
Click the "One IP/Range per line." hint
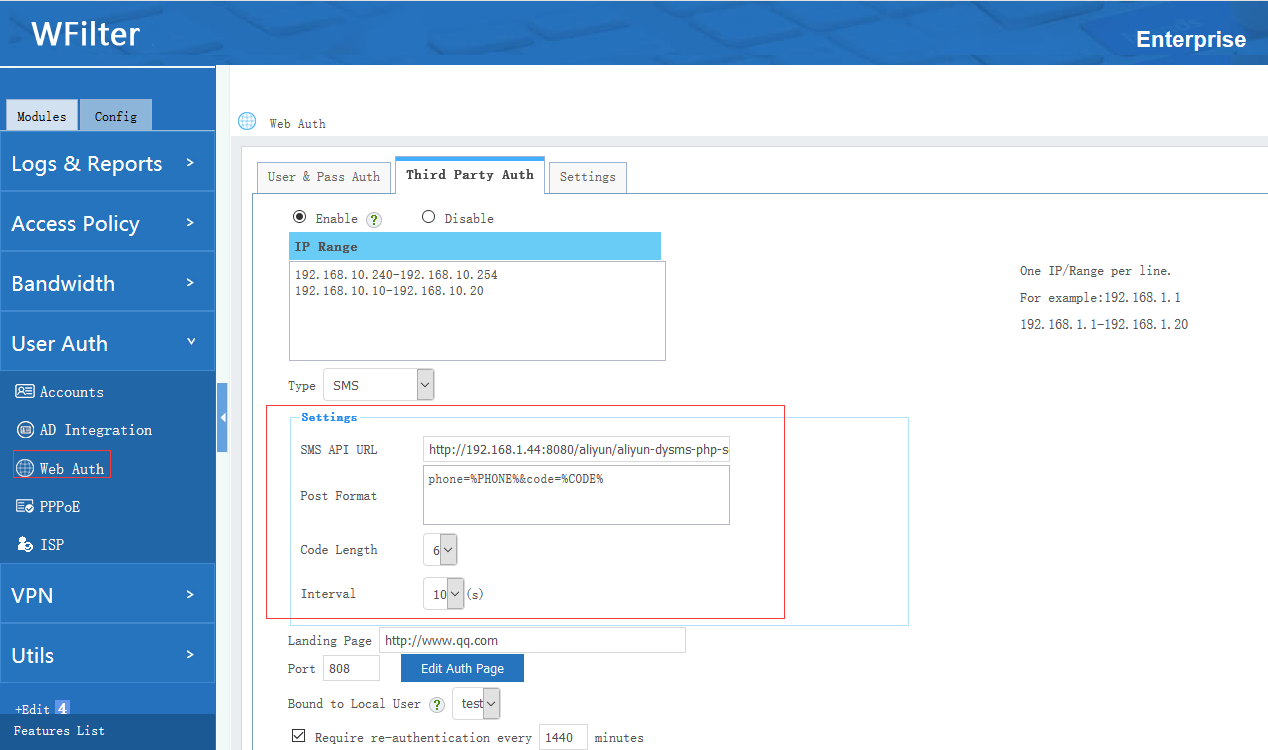1095,271
